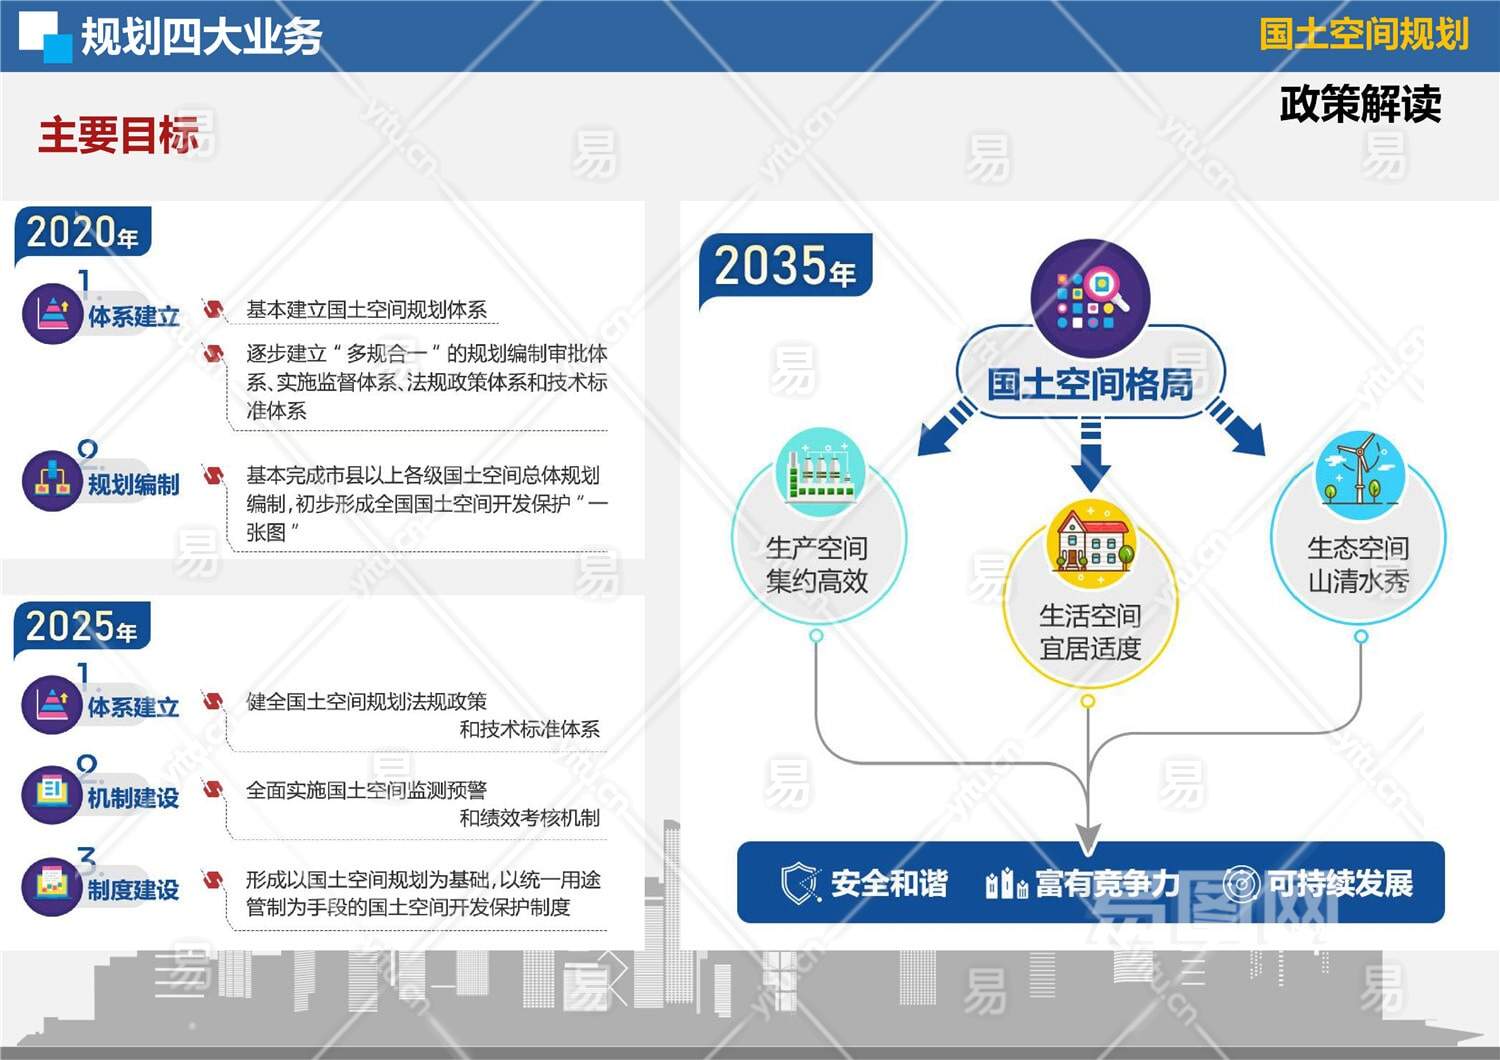
Task: Click the 可持续发展 text in blue banner
Action: [1340, 884]
